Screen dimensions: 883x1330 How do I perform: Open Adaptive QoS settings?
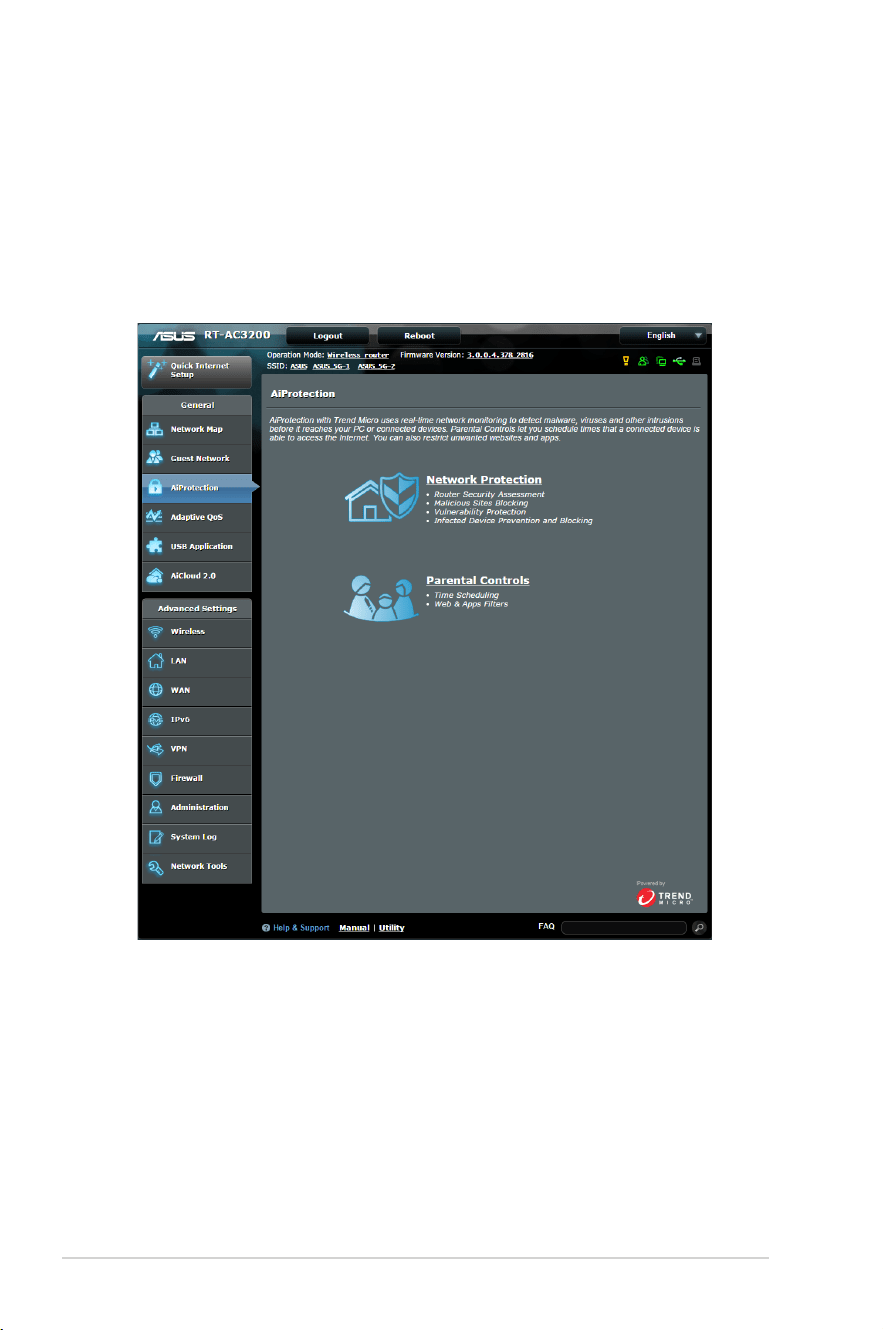(x=196, y=517)
